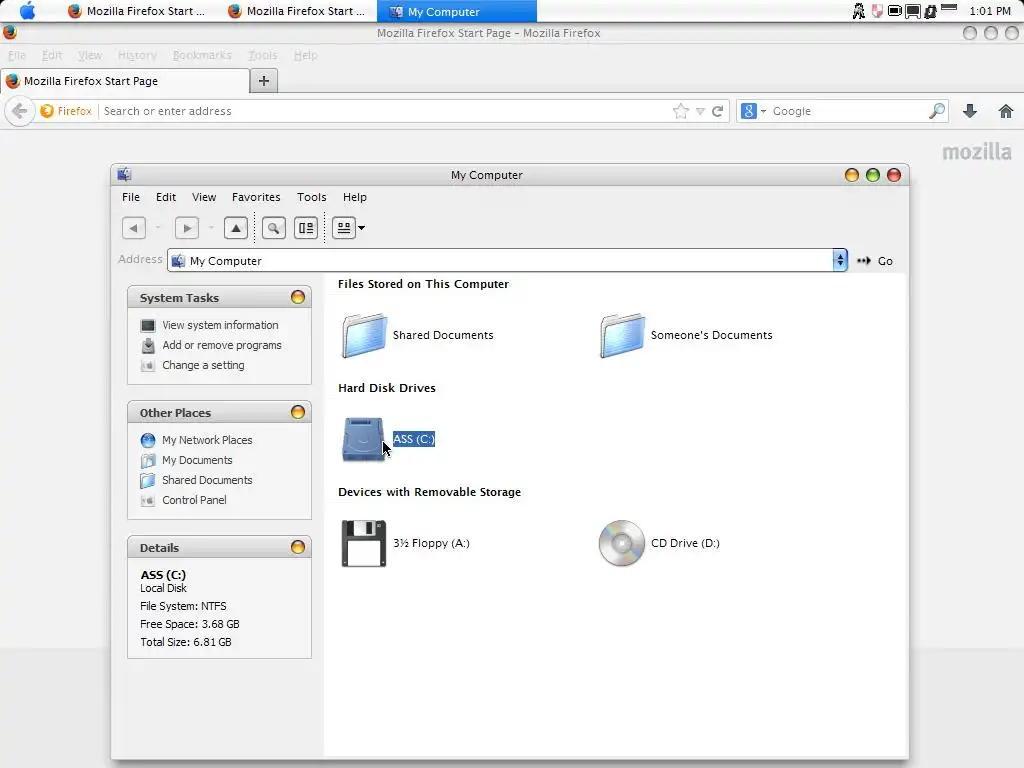Screen dimensions: 1024x768
Task: Toggle the Folders pane toolbar button
Action: pyautogui.click(x=306, y=228)
